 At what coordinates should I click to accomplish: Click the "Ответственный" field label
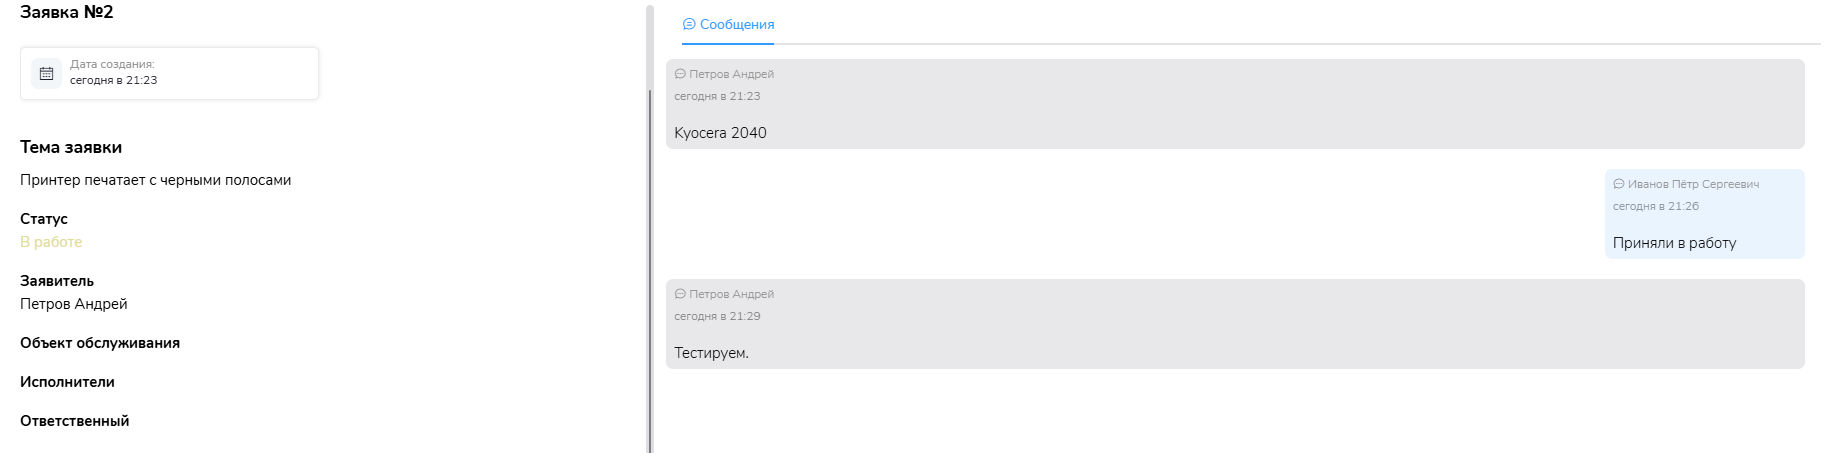(x=74, y=421)
